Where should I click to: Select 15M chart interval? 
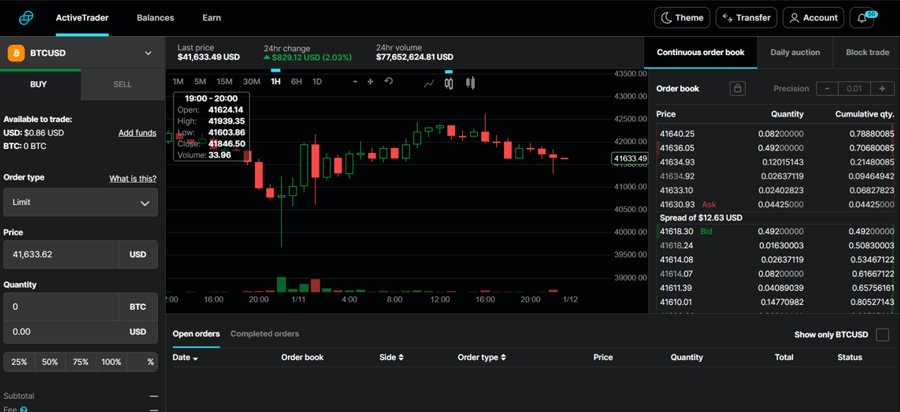tap(225, 81)
